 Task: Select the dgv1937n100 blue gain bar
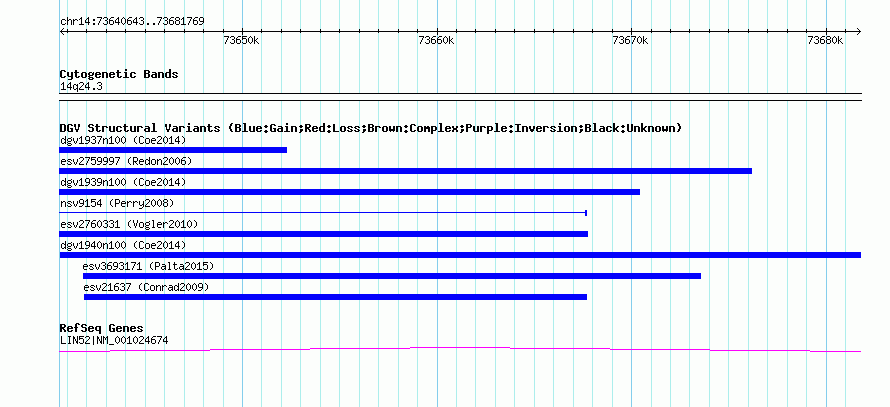pos(173,150)
